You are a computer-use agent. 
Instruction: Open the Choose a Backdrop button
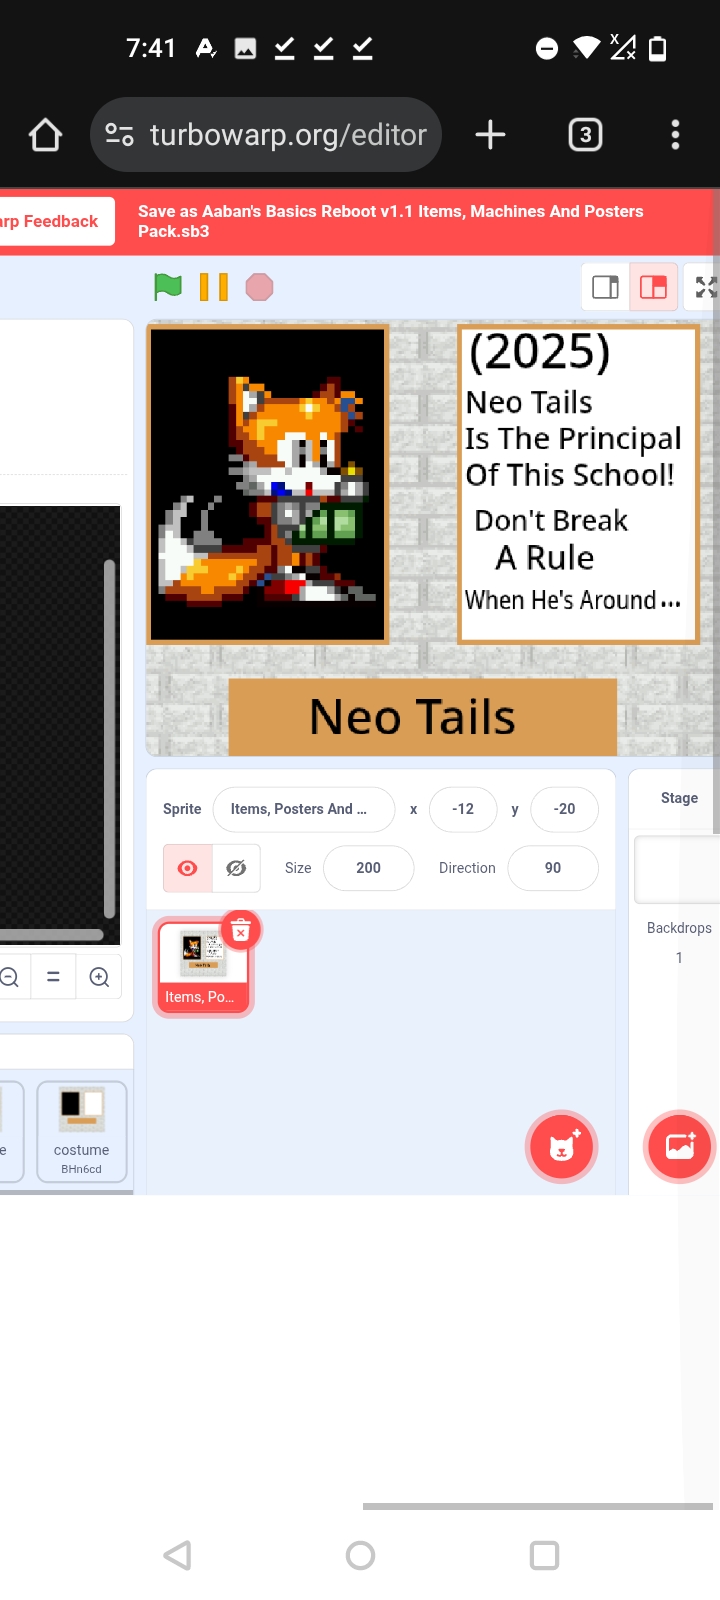[680, 1146]
